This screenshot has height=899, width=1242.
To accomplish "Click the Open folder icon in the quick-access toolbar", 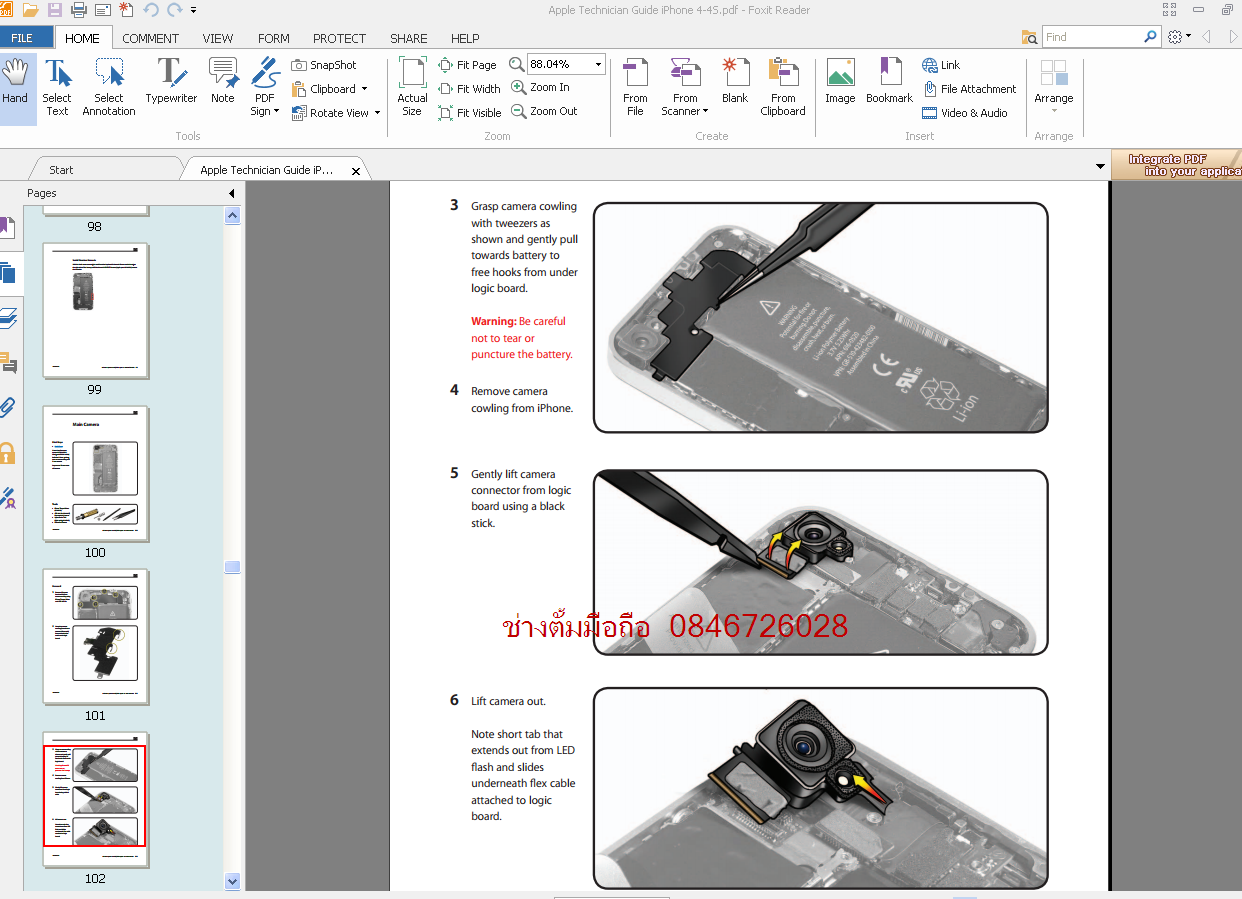I will tap(31, 10).
